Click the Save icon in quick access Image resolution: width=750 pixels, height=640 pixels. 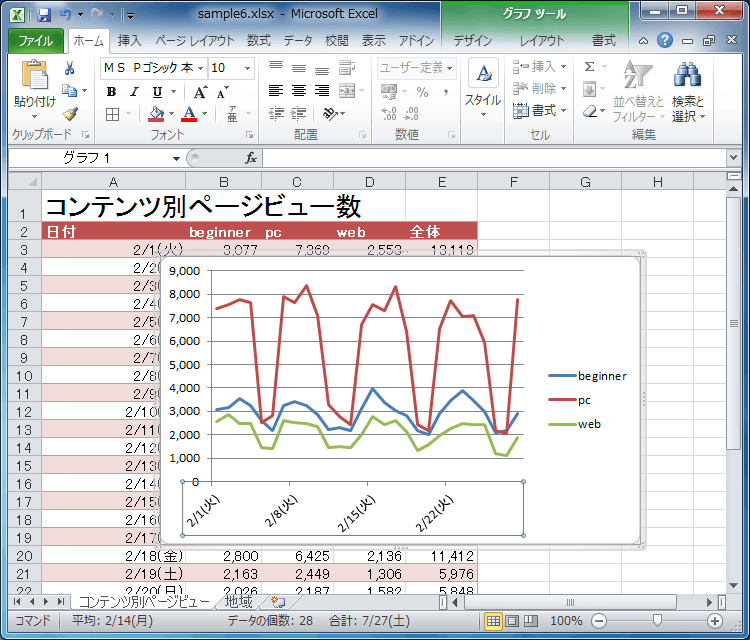pos(44,15)
